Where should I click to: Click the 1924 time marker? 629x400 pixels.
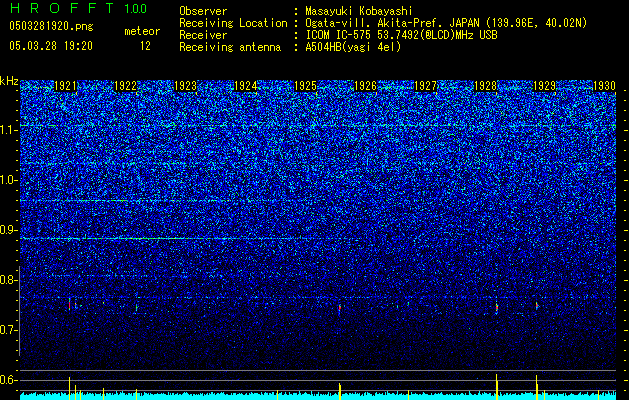[246, 86]
